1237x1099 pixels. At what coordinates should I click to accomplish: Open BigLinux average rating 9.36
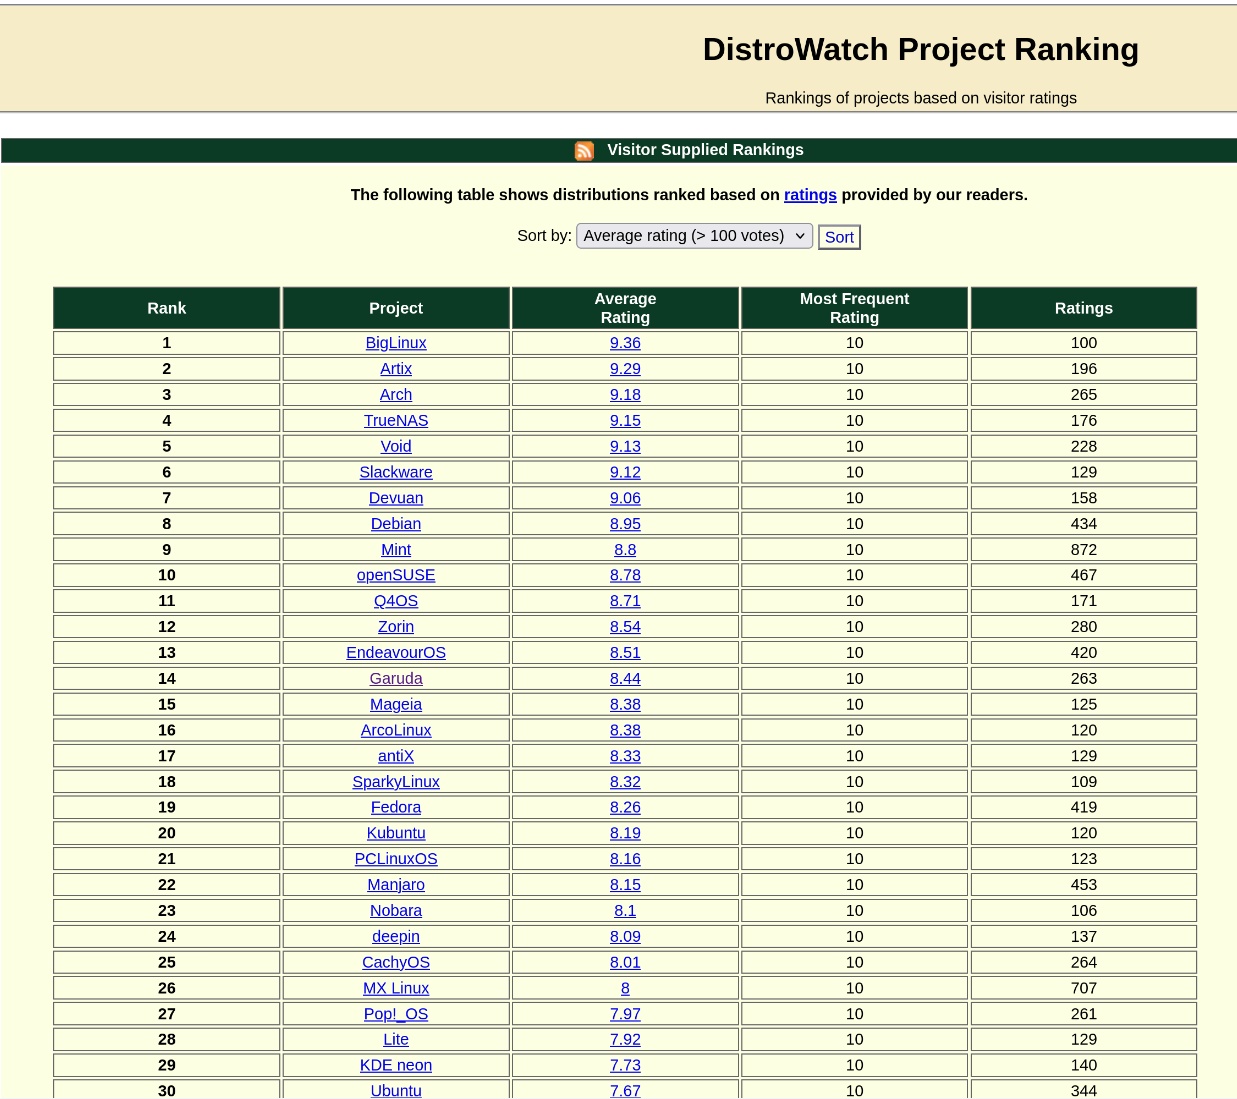pyautogui.click(x=625, y=343)
